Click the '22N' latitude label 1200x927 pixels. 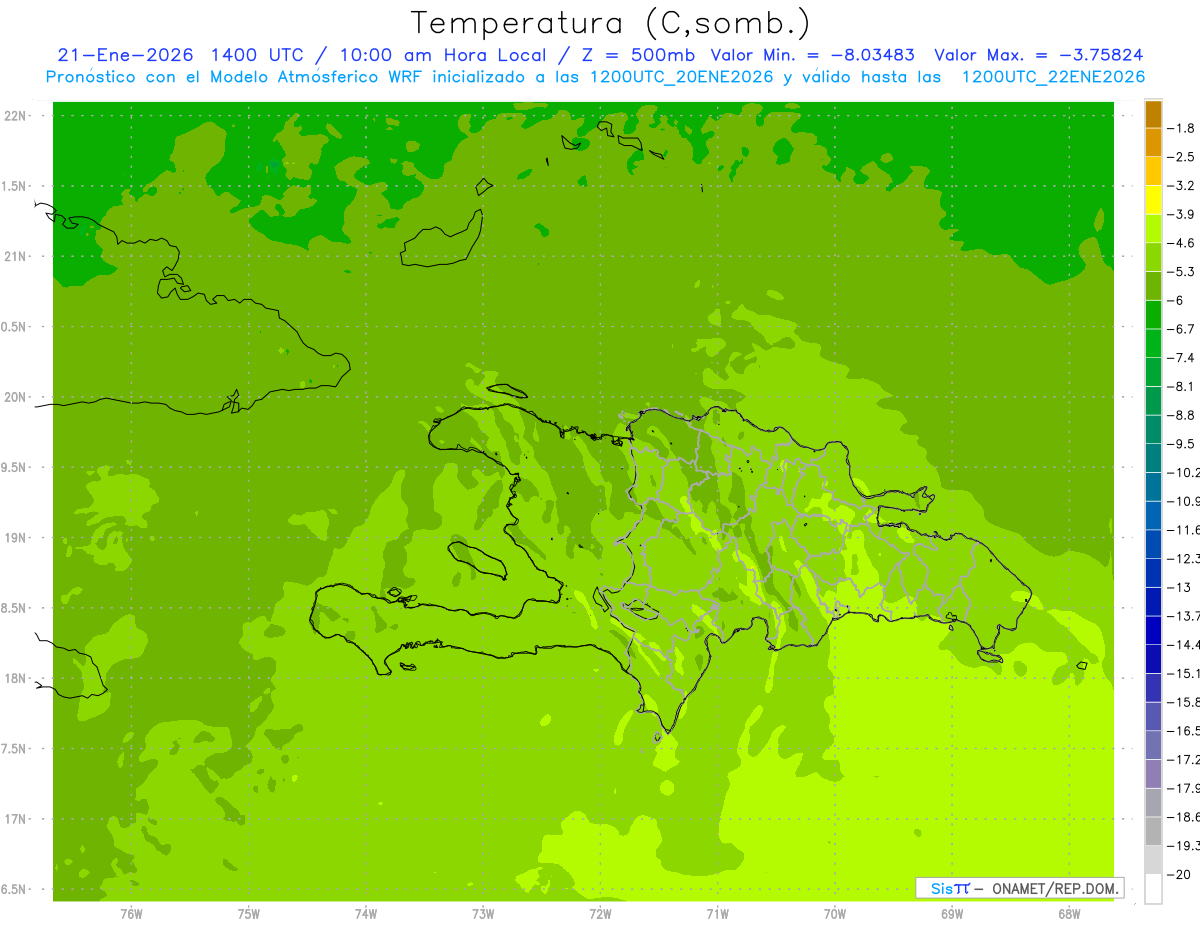click(17, 116)
